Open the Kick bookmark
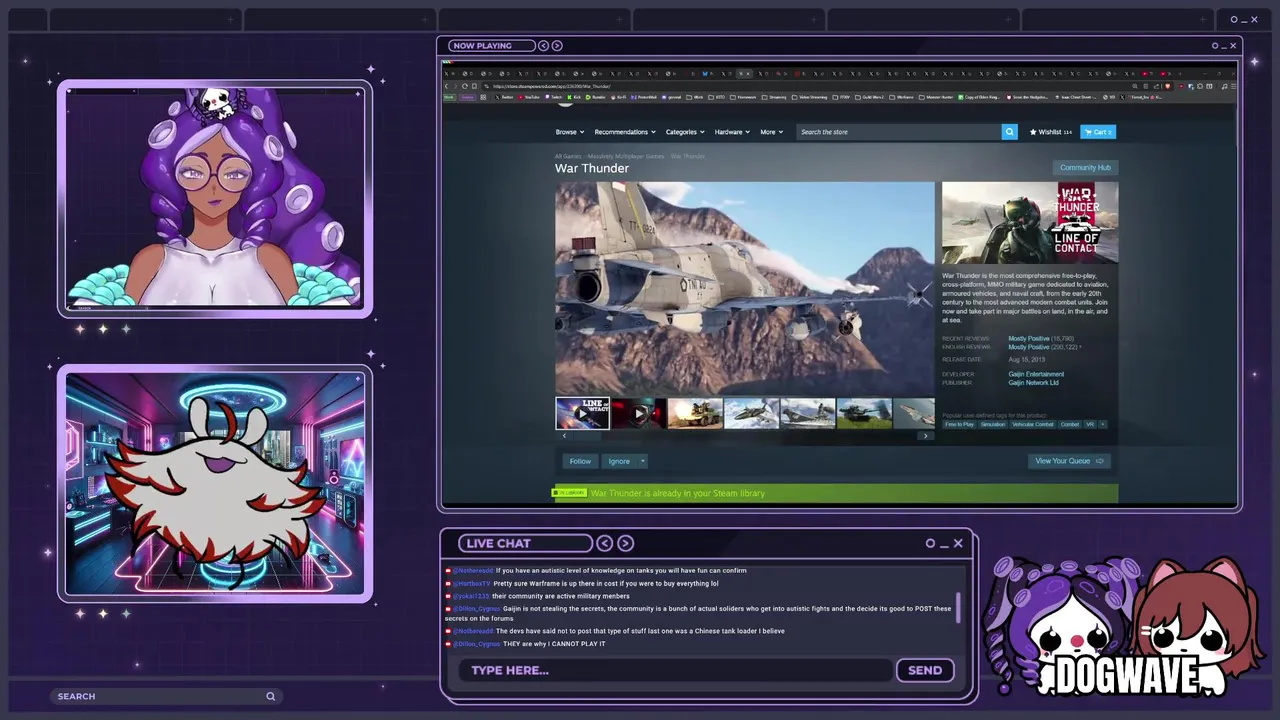The image size is (1280, 720). tap(574, 97)
